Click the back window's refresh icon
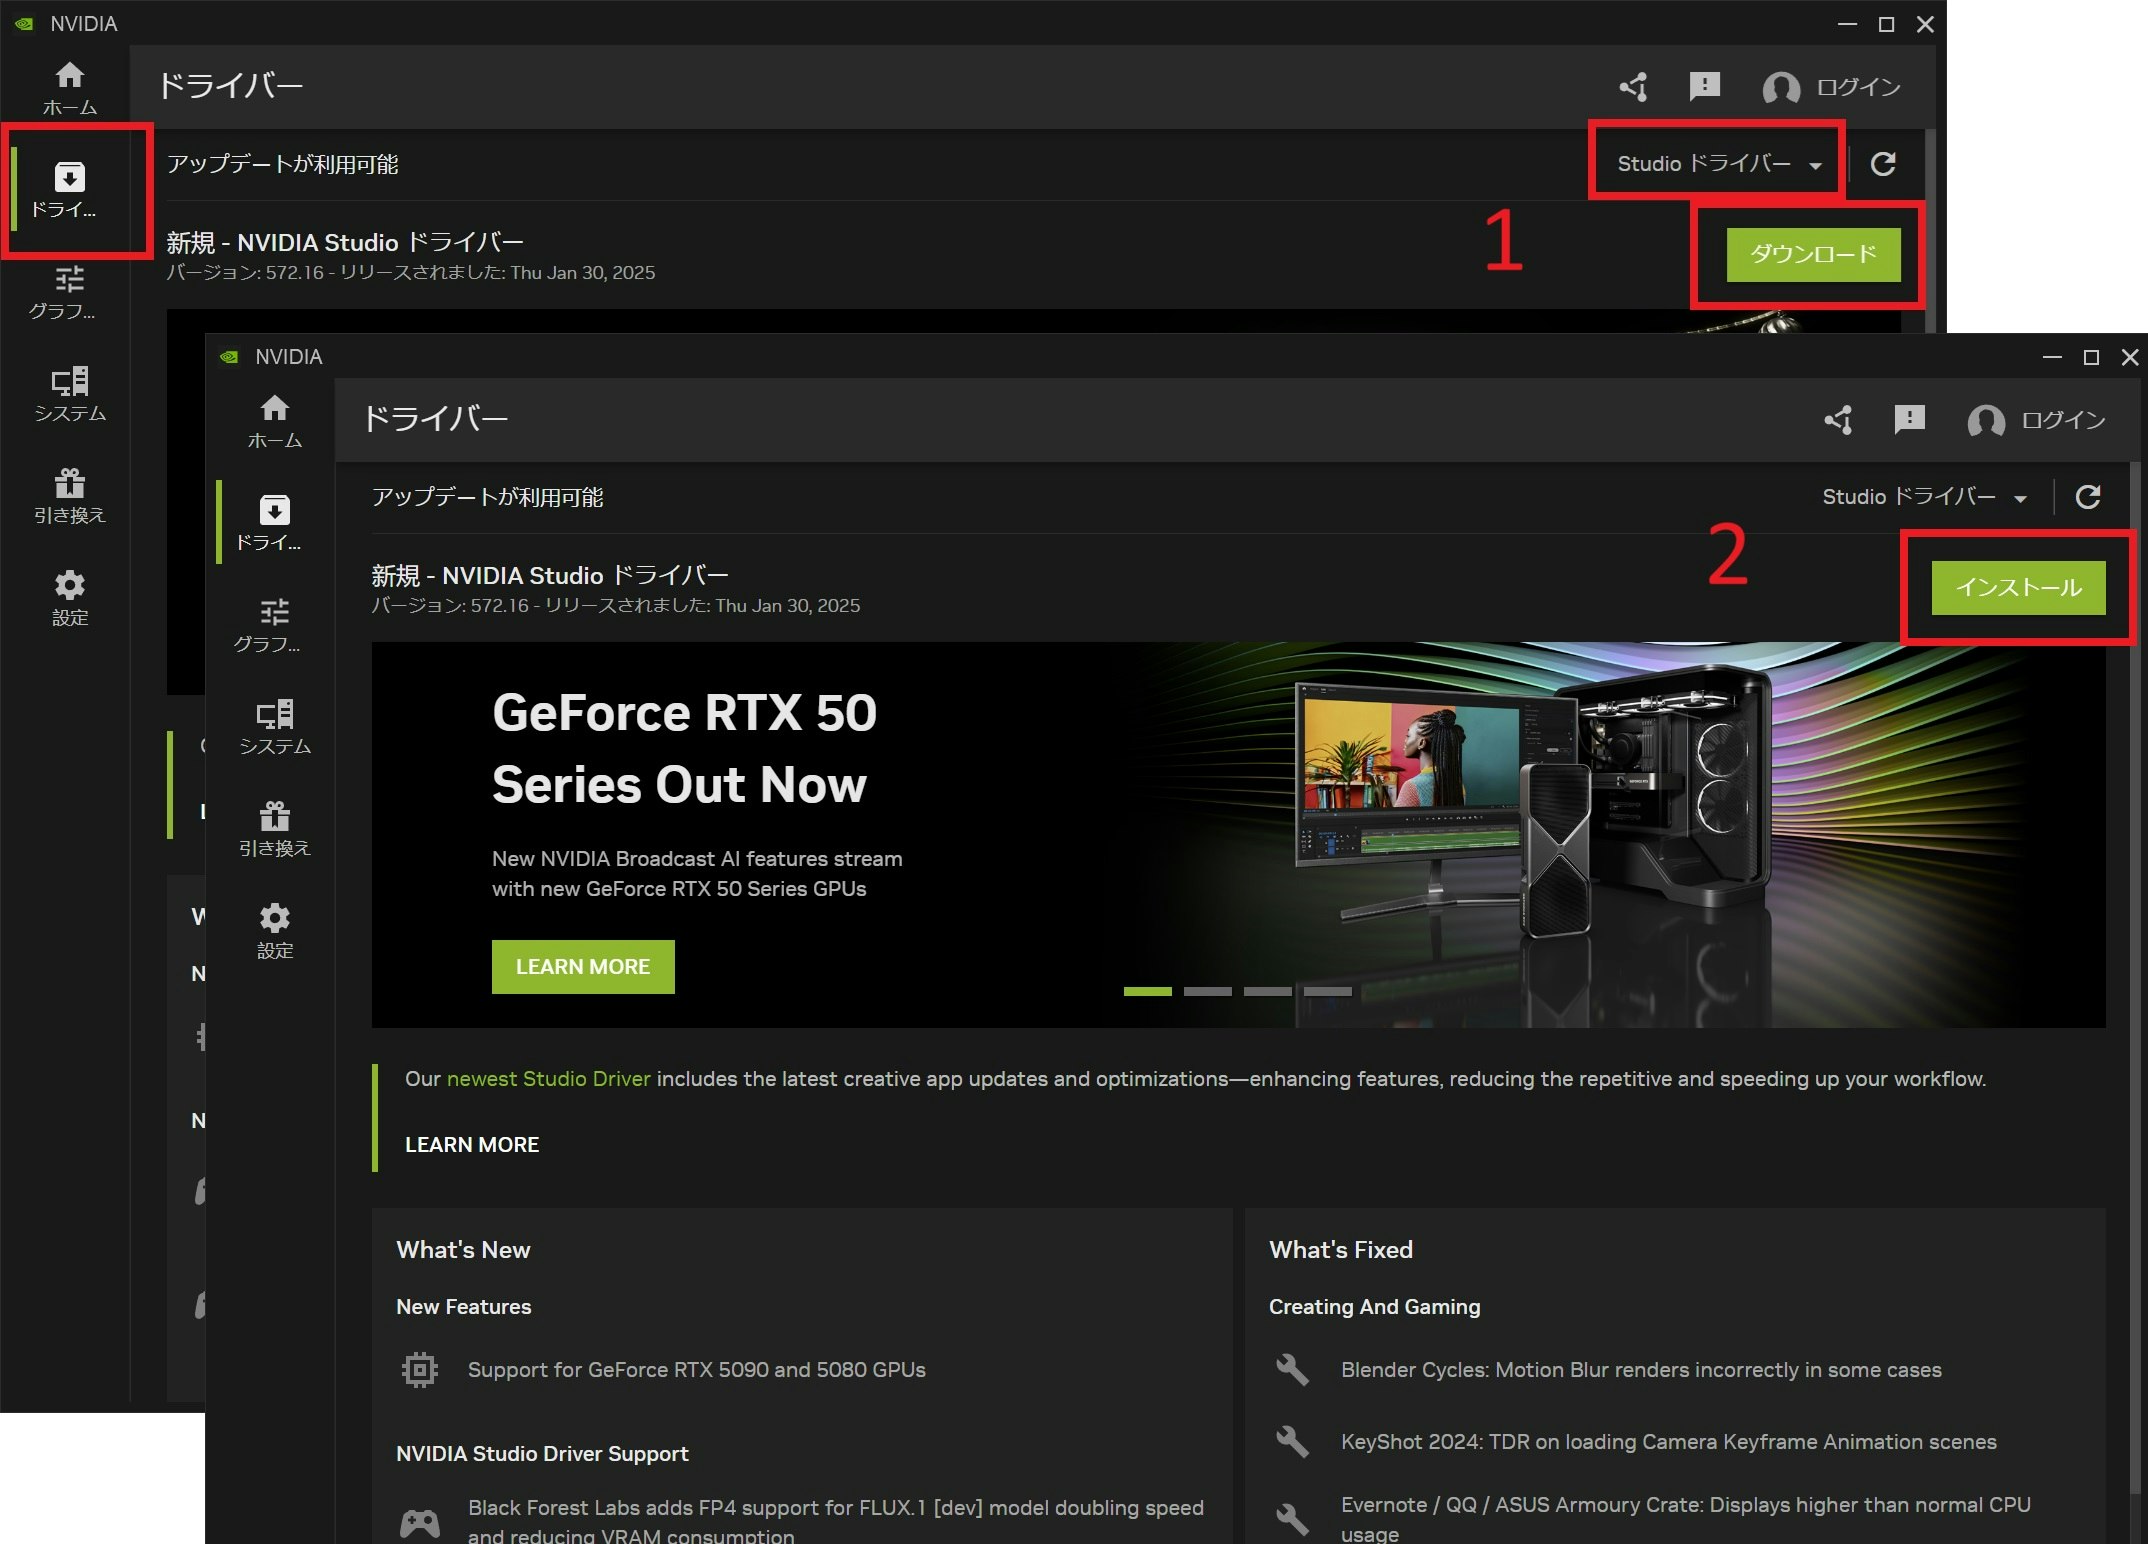 pyautogui.click(x=1883, y=164)
